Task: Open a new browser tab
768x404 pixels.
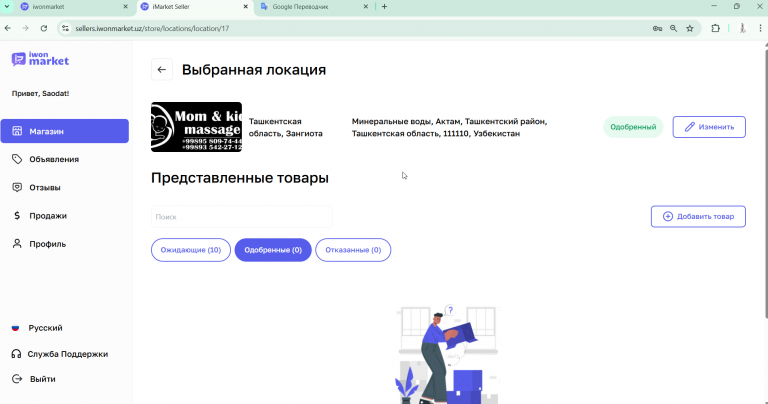Action: coord(384,7)
